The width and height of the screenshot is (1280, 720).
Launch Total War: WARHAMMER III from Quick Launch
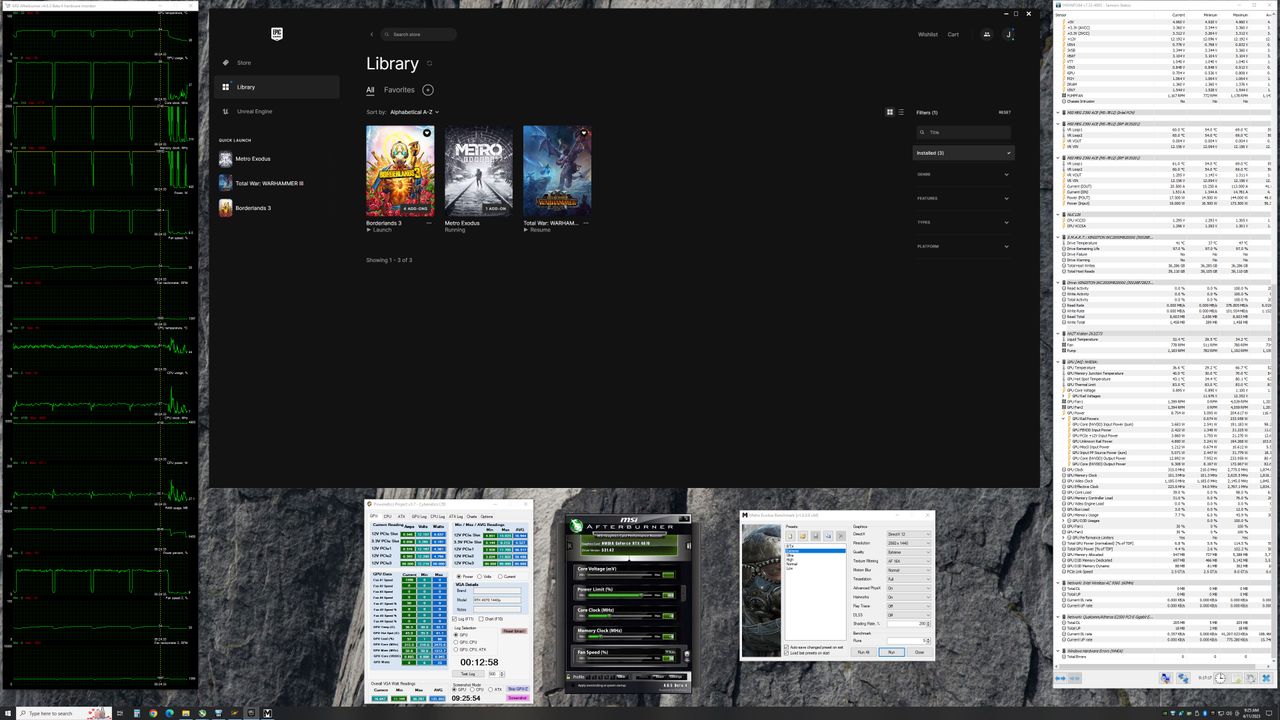click(x=261, y=183)
